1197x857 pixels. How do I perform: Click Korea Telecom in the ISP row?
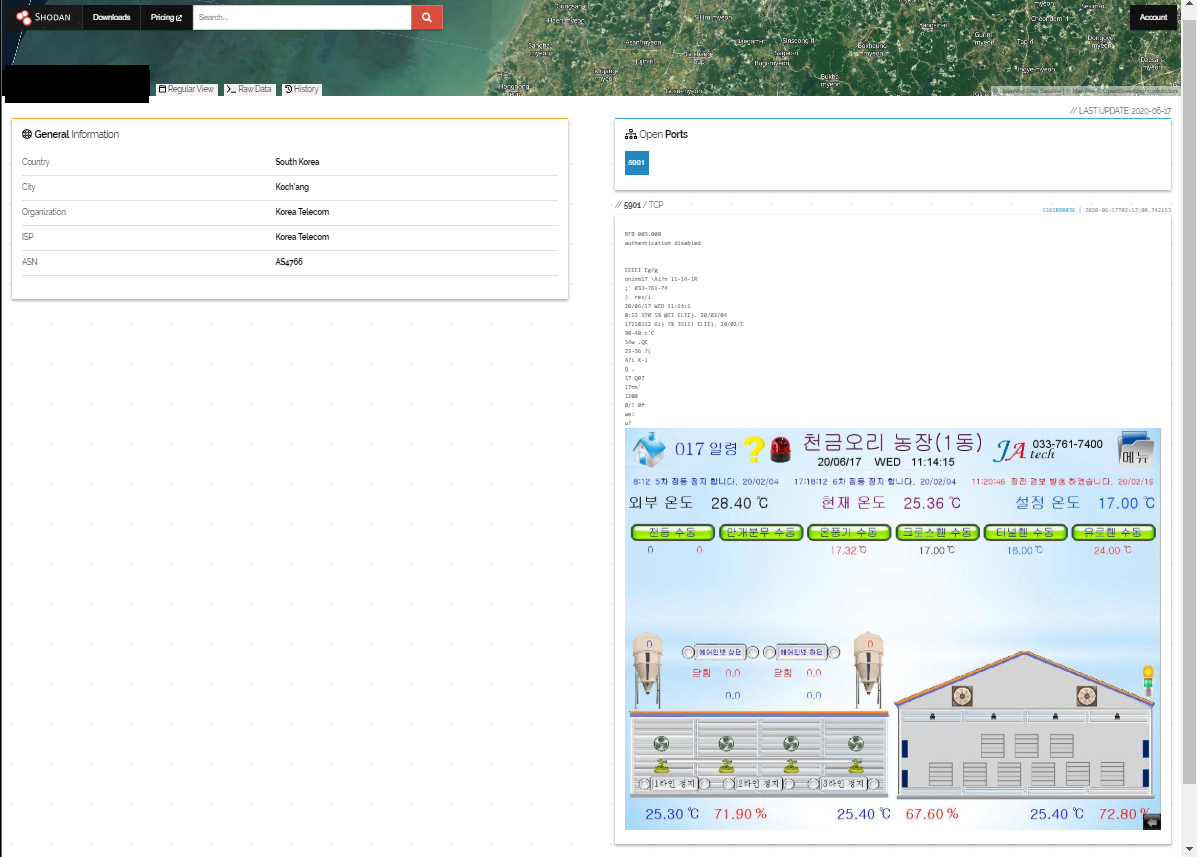click(x=302, y=237)
